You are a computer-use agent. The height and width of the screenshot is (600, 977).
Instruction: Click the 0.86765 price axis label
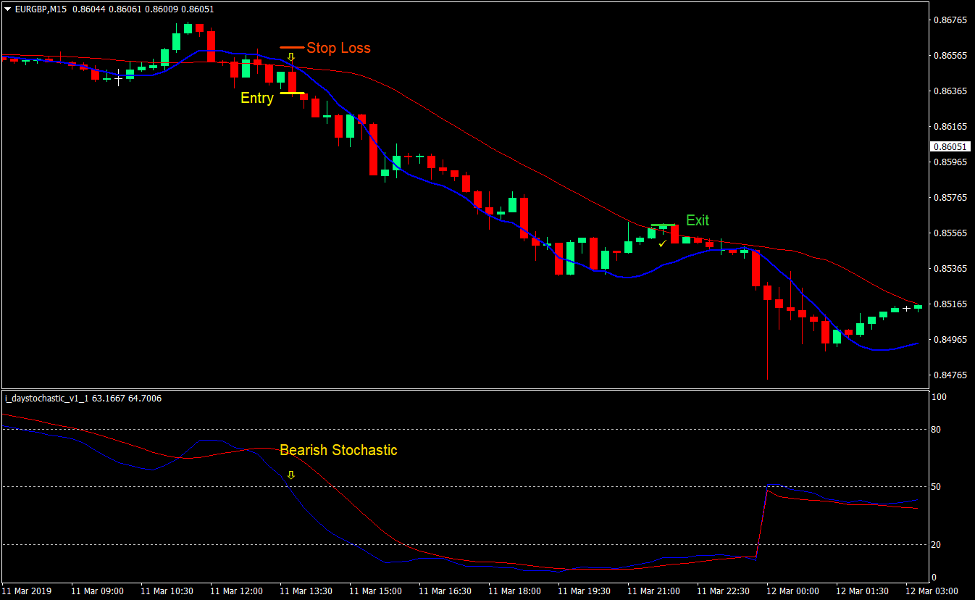(x=950, y=20)
